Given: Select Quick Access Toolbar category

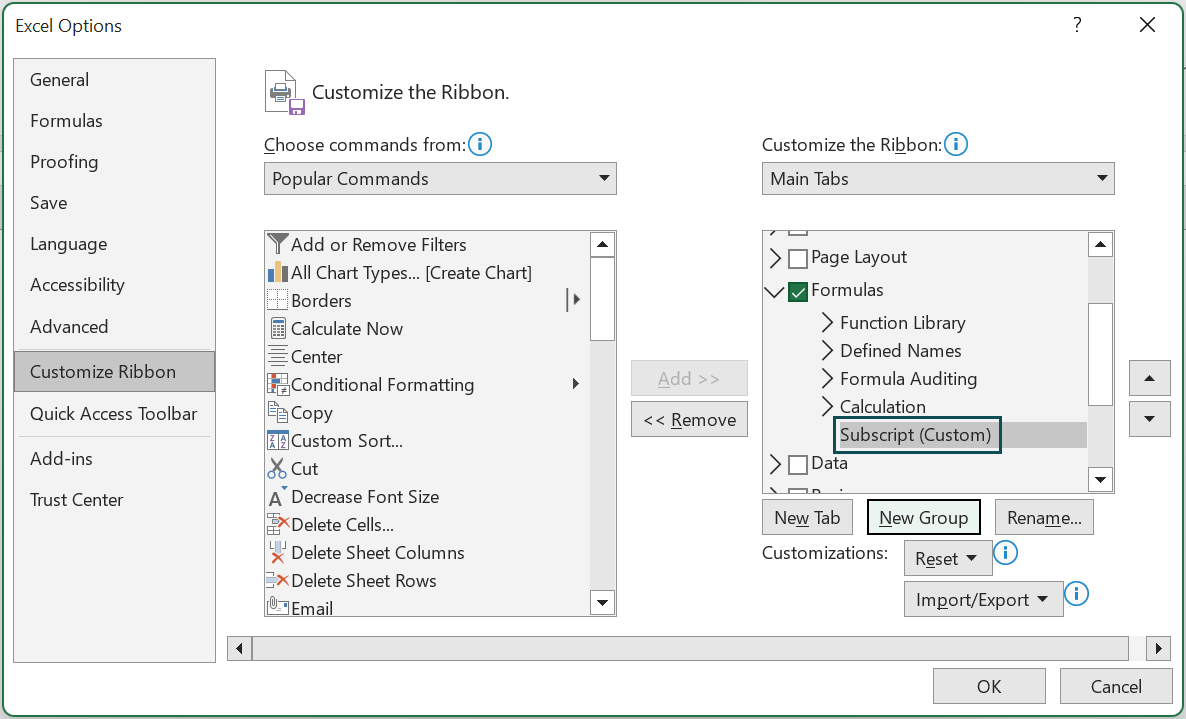Looking at the screenshot, I should click(x=114, y=414).
